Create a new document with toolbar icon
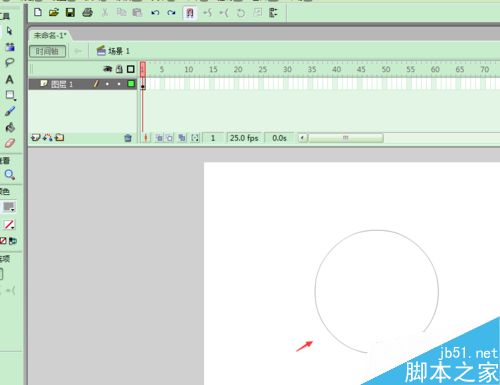 pos(38,13)
